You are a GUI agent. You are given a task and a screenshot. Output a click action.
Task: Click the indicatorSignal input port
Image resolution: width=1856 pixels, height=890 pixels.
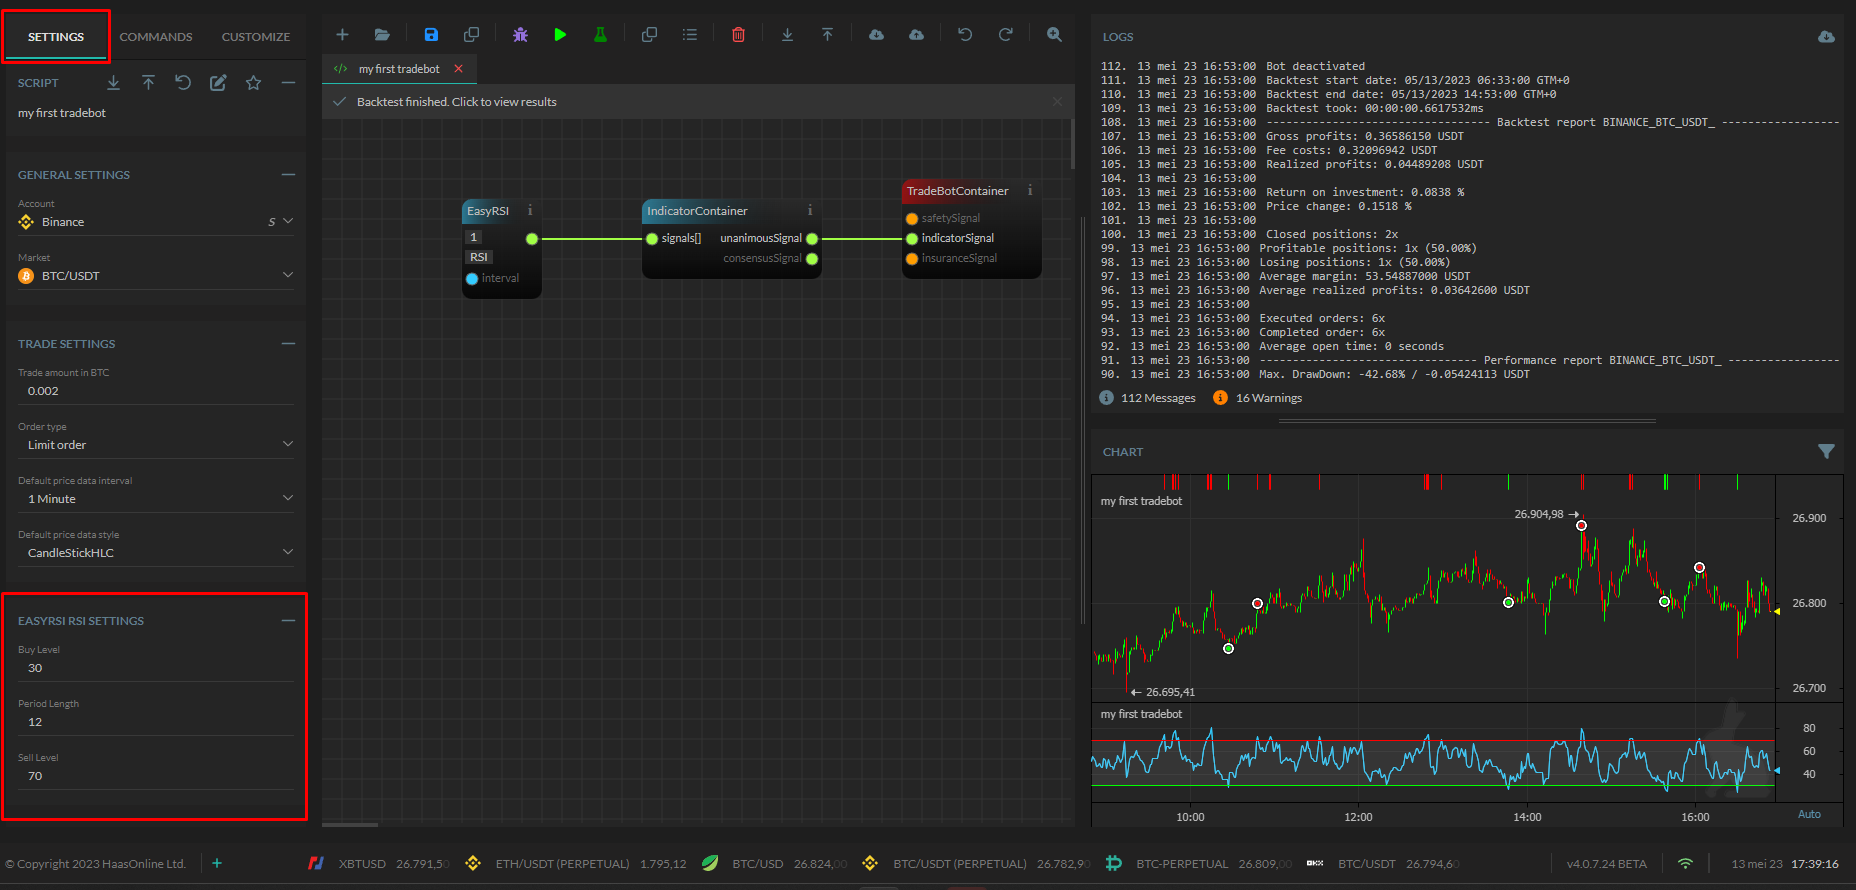(912, 238)
